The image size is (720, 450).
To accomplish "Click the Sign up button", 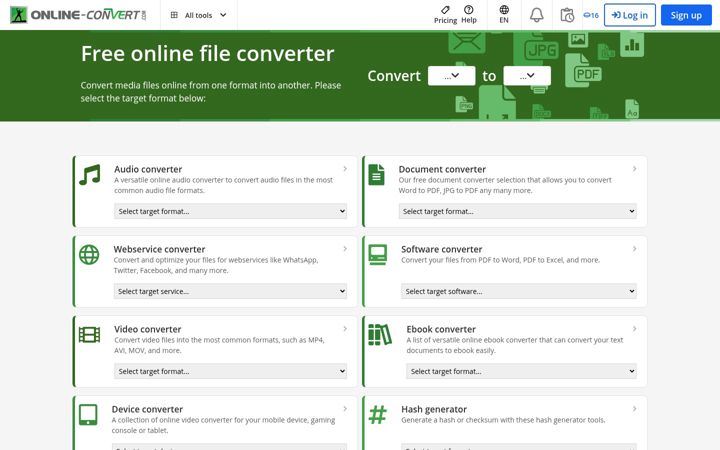I will (686, 15).
